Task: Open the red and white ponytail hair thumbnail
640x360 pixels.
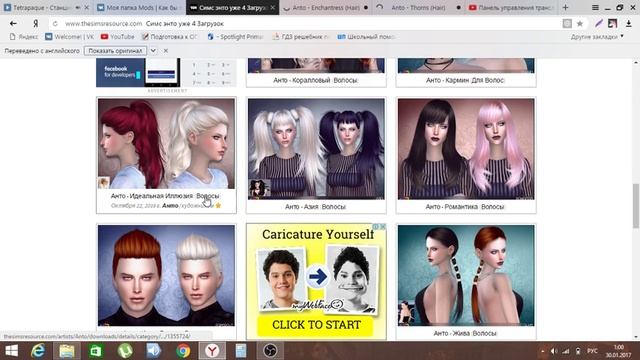Action: pyautogui.click(x=166, y=143)
